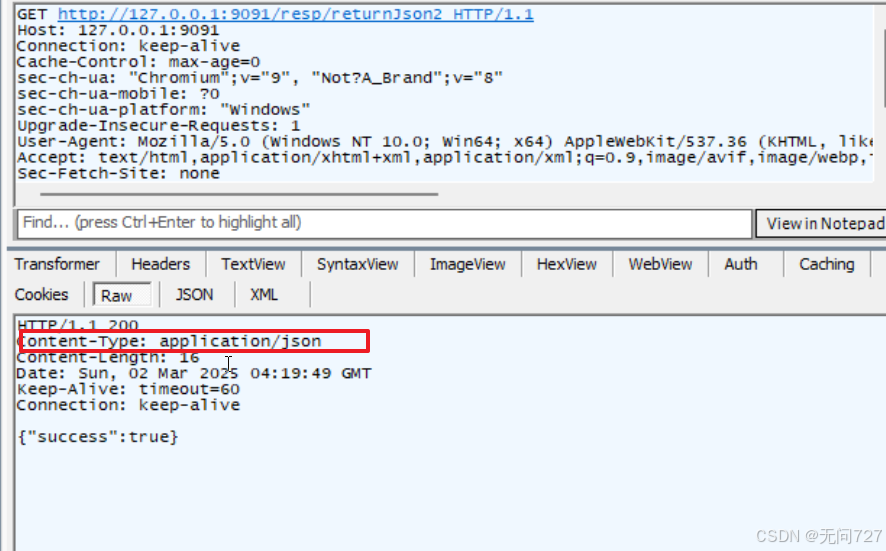The width and height of the screenshot is (886, 551).
Task: Click the sec-ch-ua-platform: "Windows" line
Action: pos(163,110)
